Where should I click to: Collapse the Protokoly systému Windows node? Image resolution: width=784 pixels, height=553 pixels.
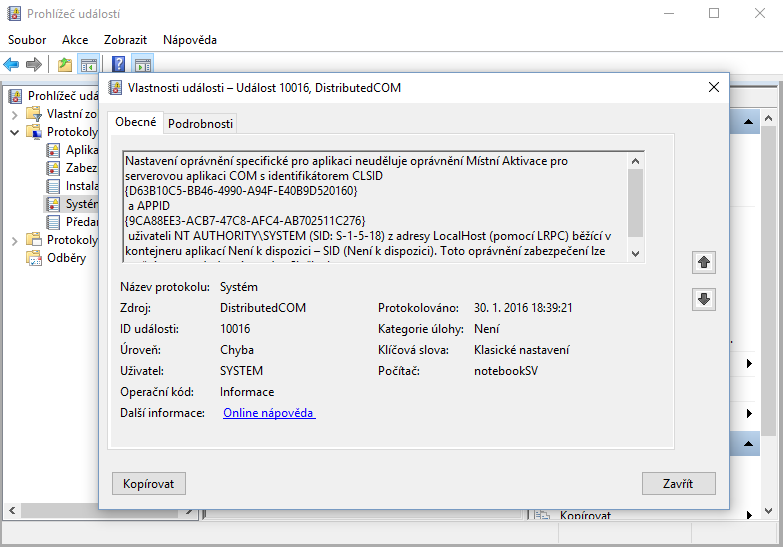[14, 132]
